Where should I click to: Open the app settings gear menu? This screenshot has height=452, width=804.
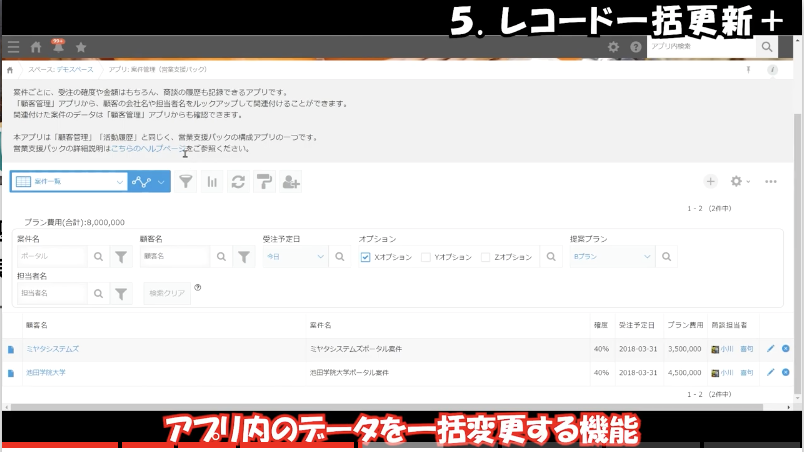coord(739,181)
